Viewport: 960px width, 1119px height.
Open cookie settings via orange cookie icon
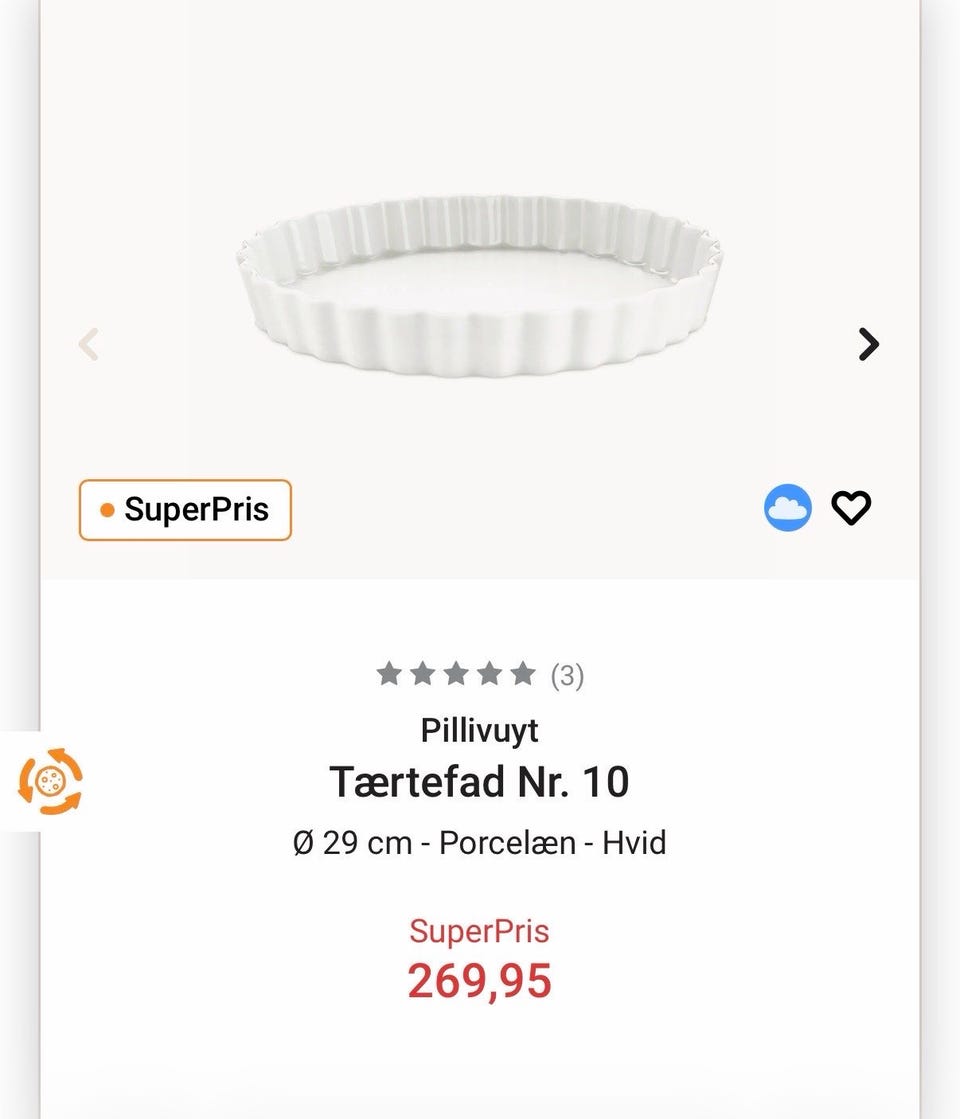coord(50,781)
